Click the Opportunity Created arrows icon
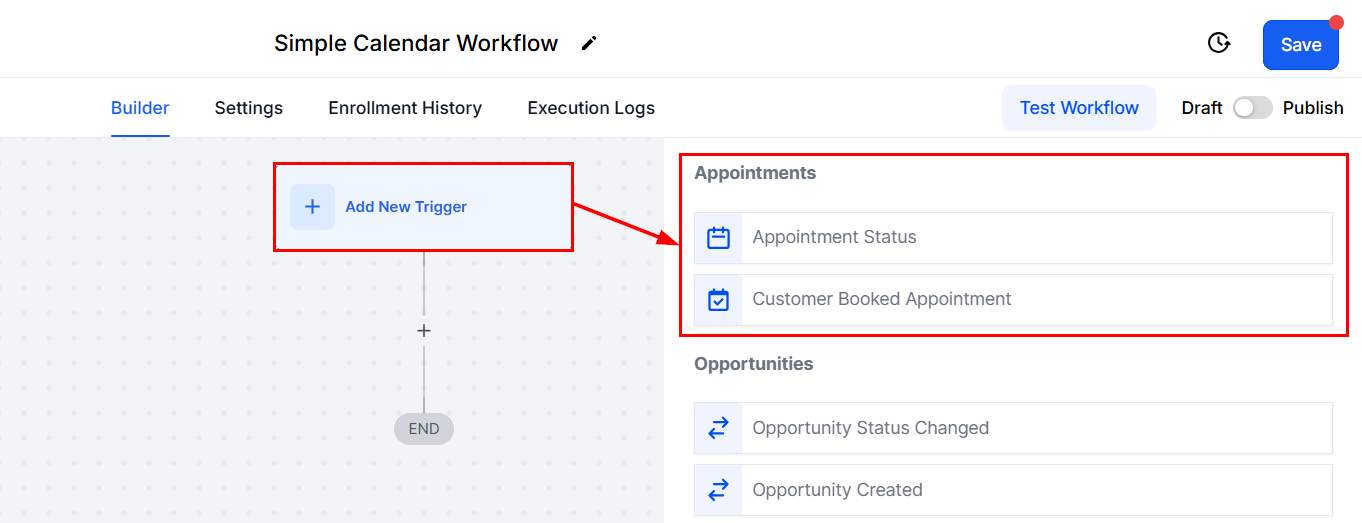Screen dimensions: 1362x523 point(718,490)
